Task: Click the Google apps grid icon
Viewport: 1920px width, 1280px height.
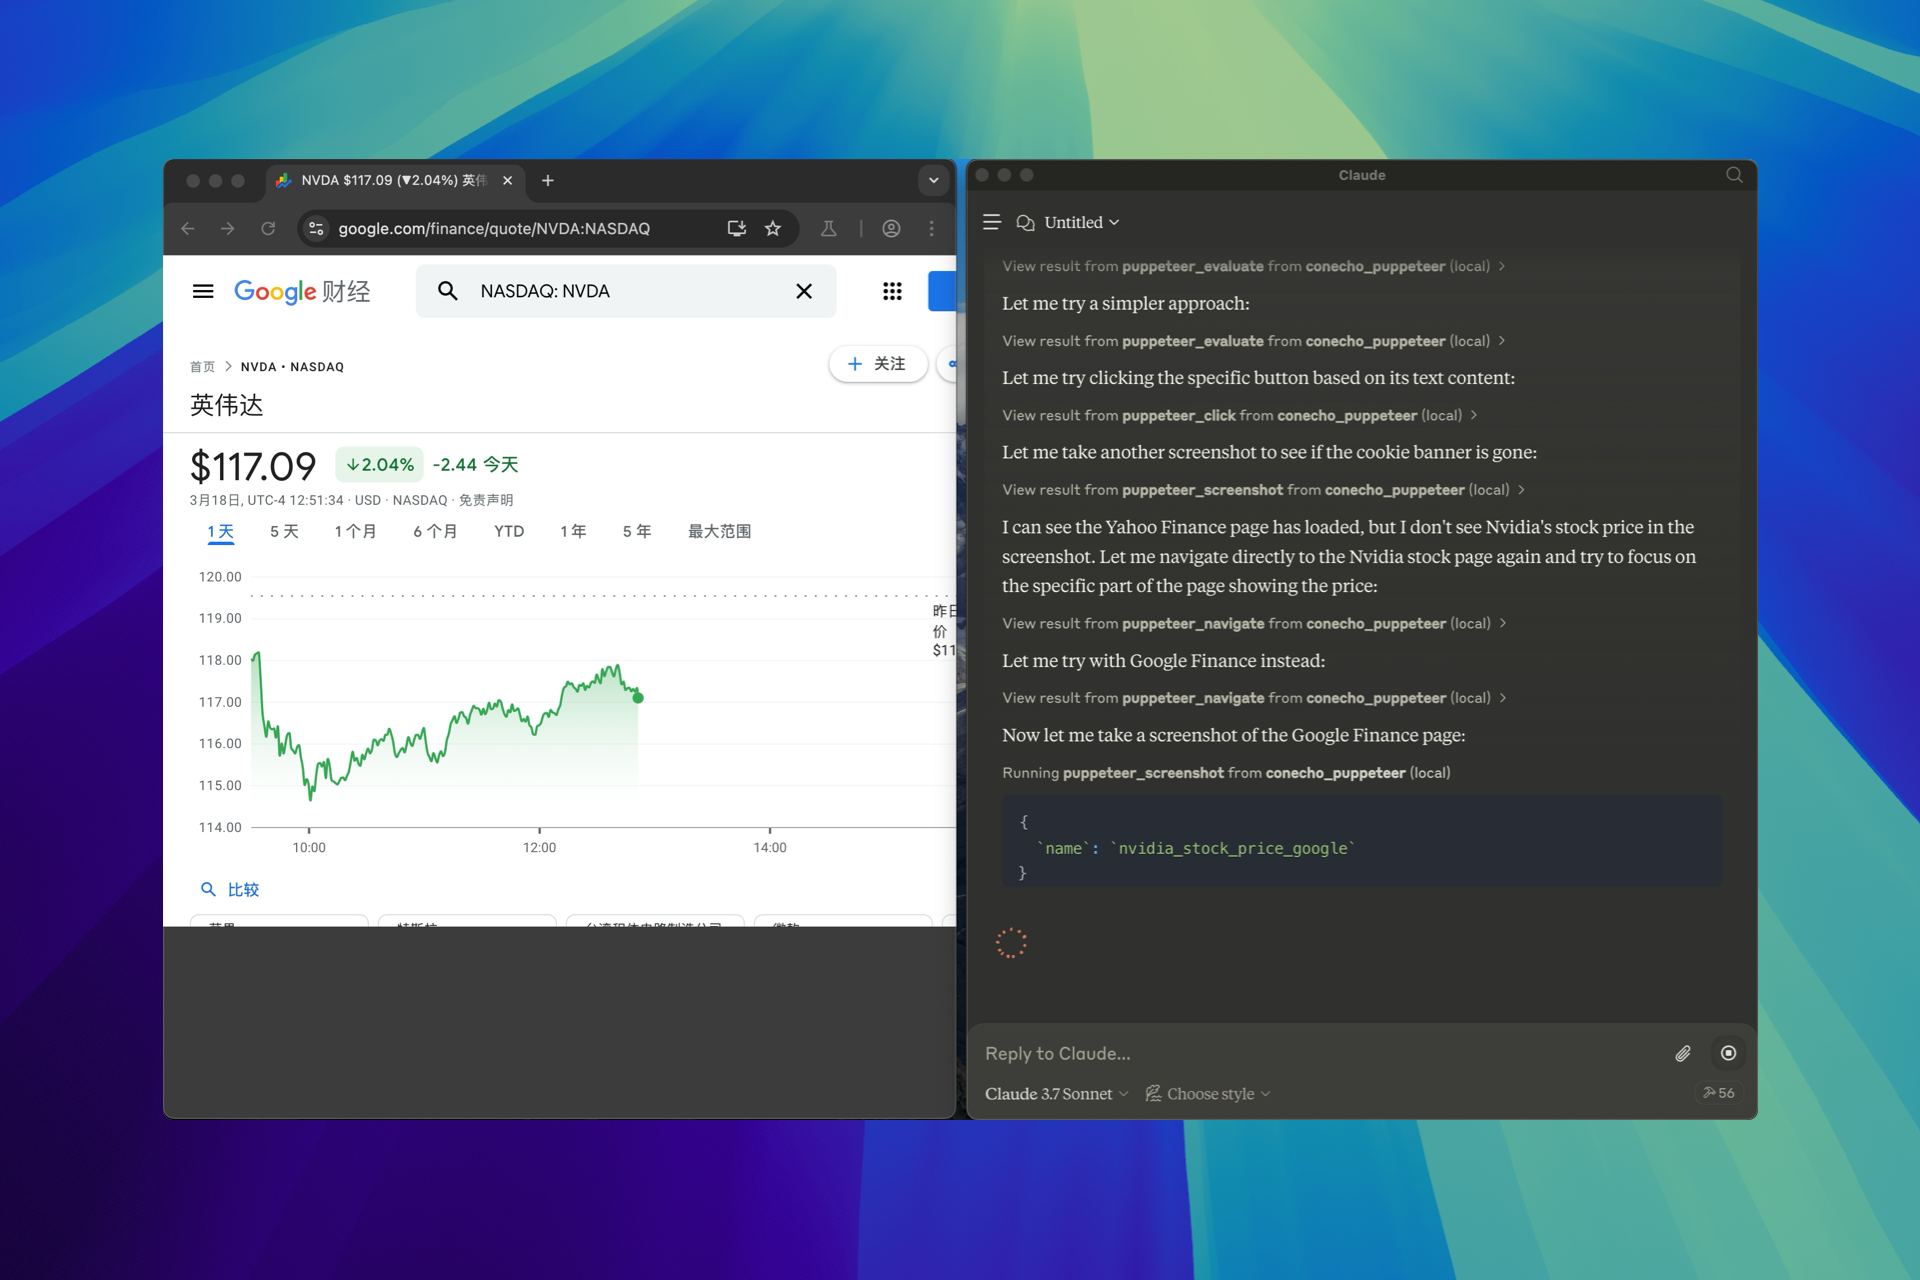Action: pos(892,291)
